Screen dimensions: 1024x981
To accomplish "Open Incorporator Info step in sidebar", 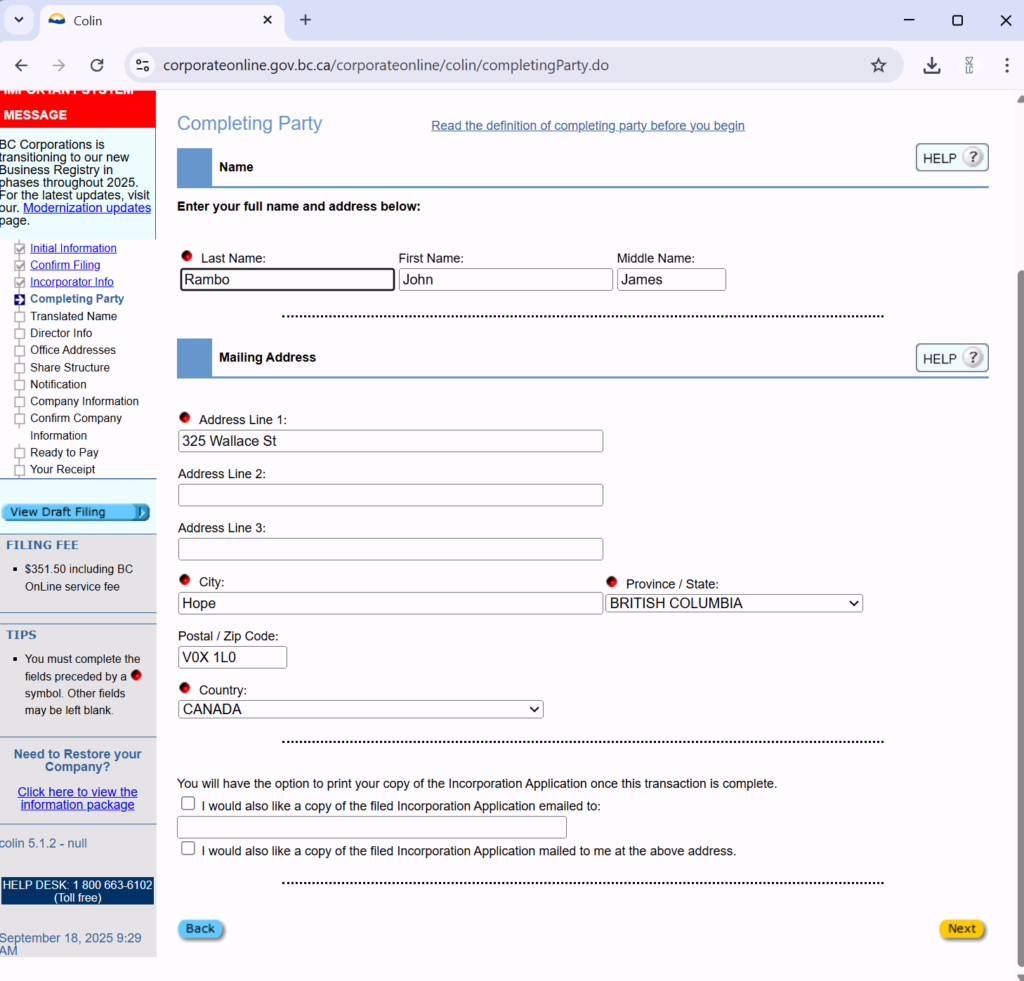I will [x=71, y=282].
